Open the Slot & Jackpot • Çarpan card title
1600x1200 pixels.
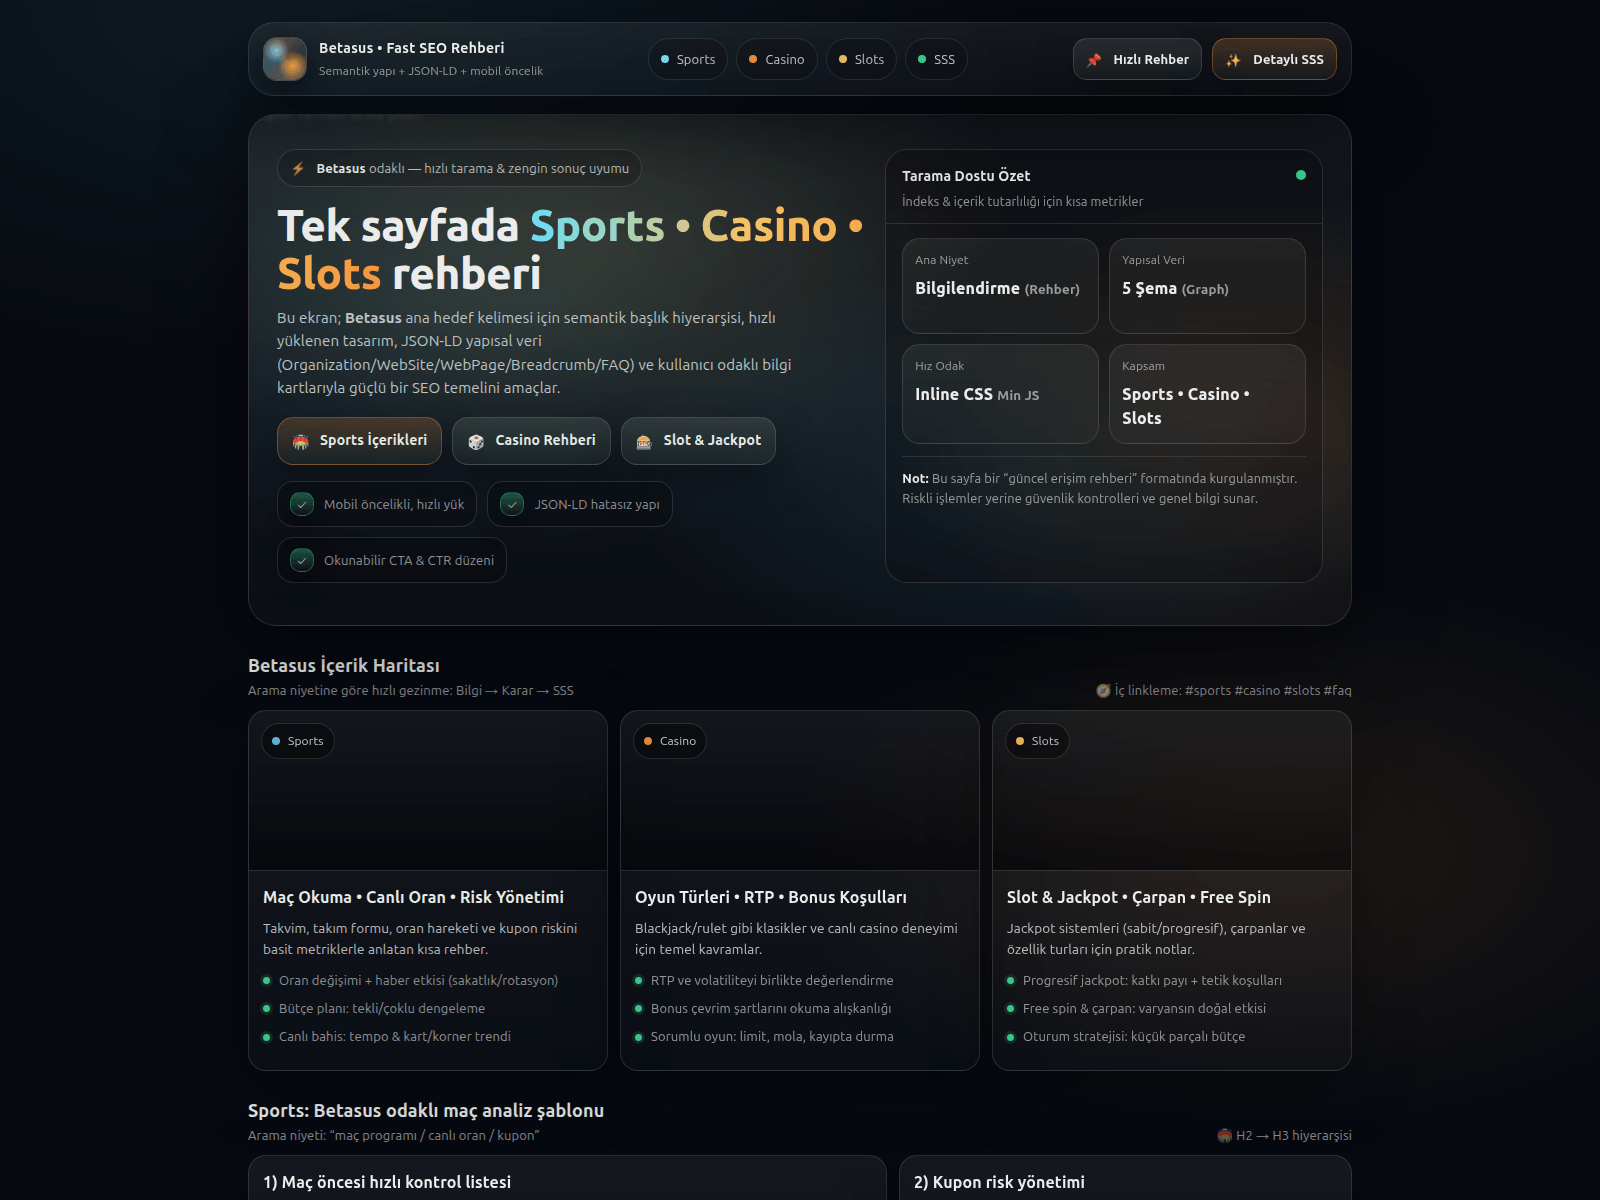tap(1139, 897)
